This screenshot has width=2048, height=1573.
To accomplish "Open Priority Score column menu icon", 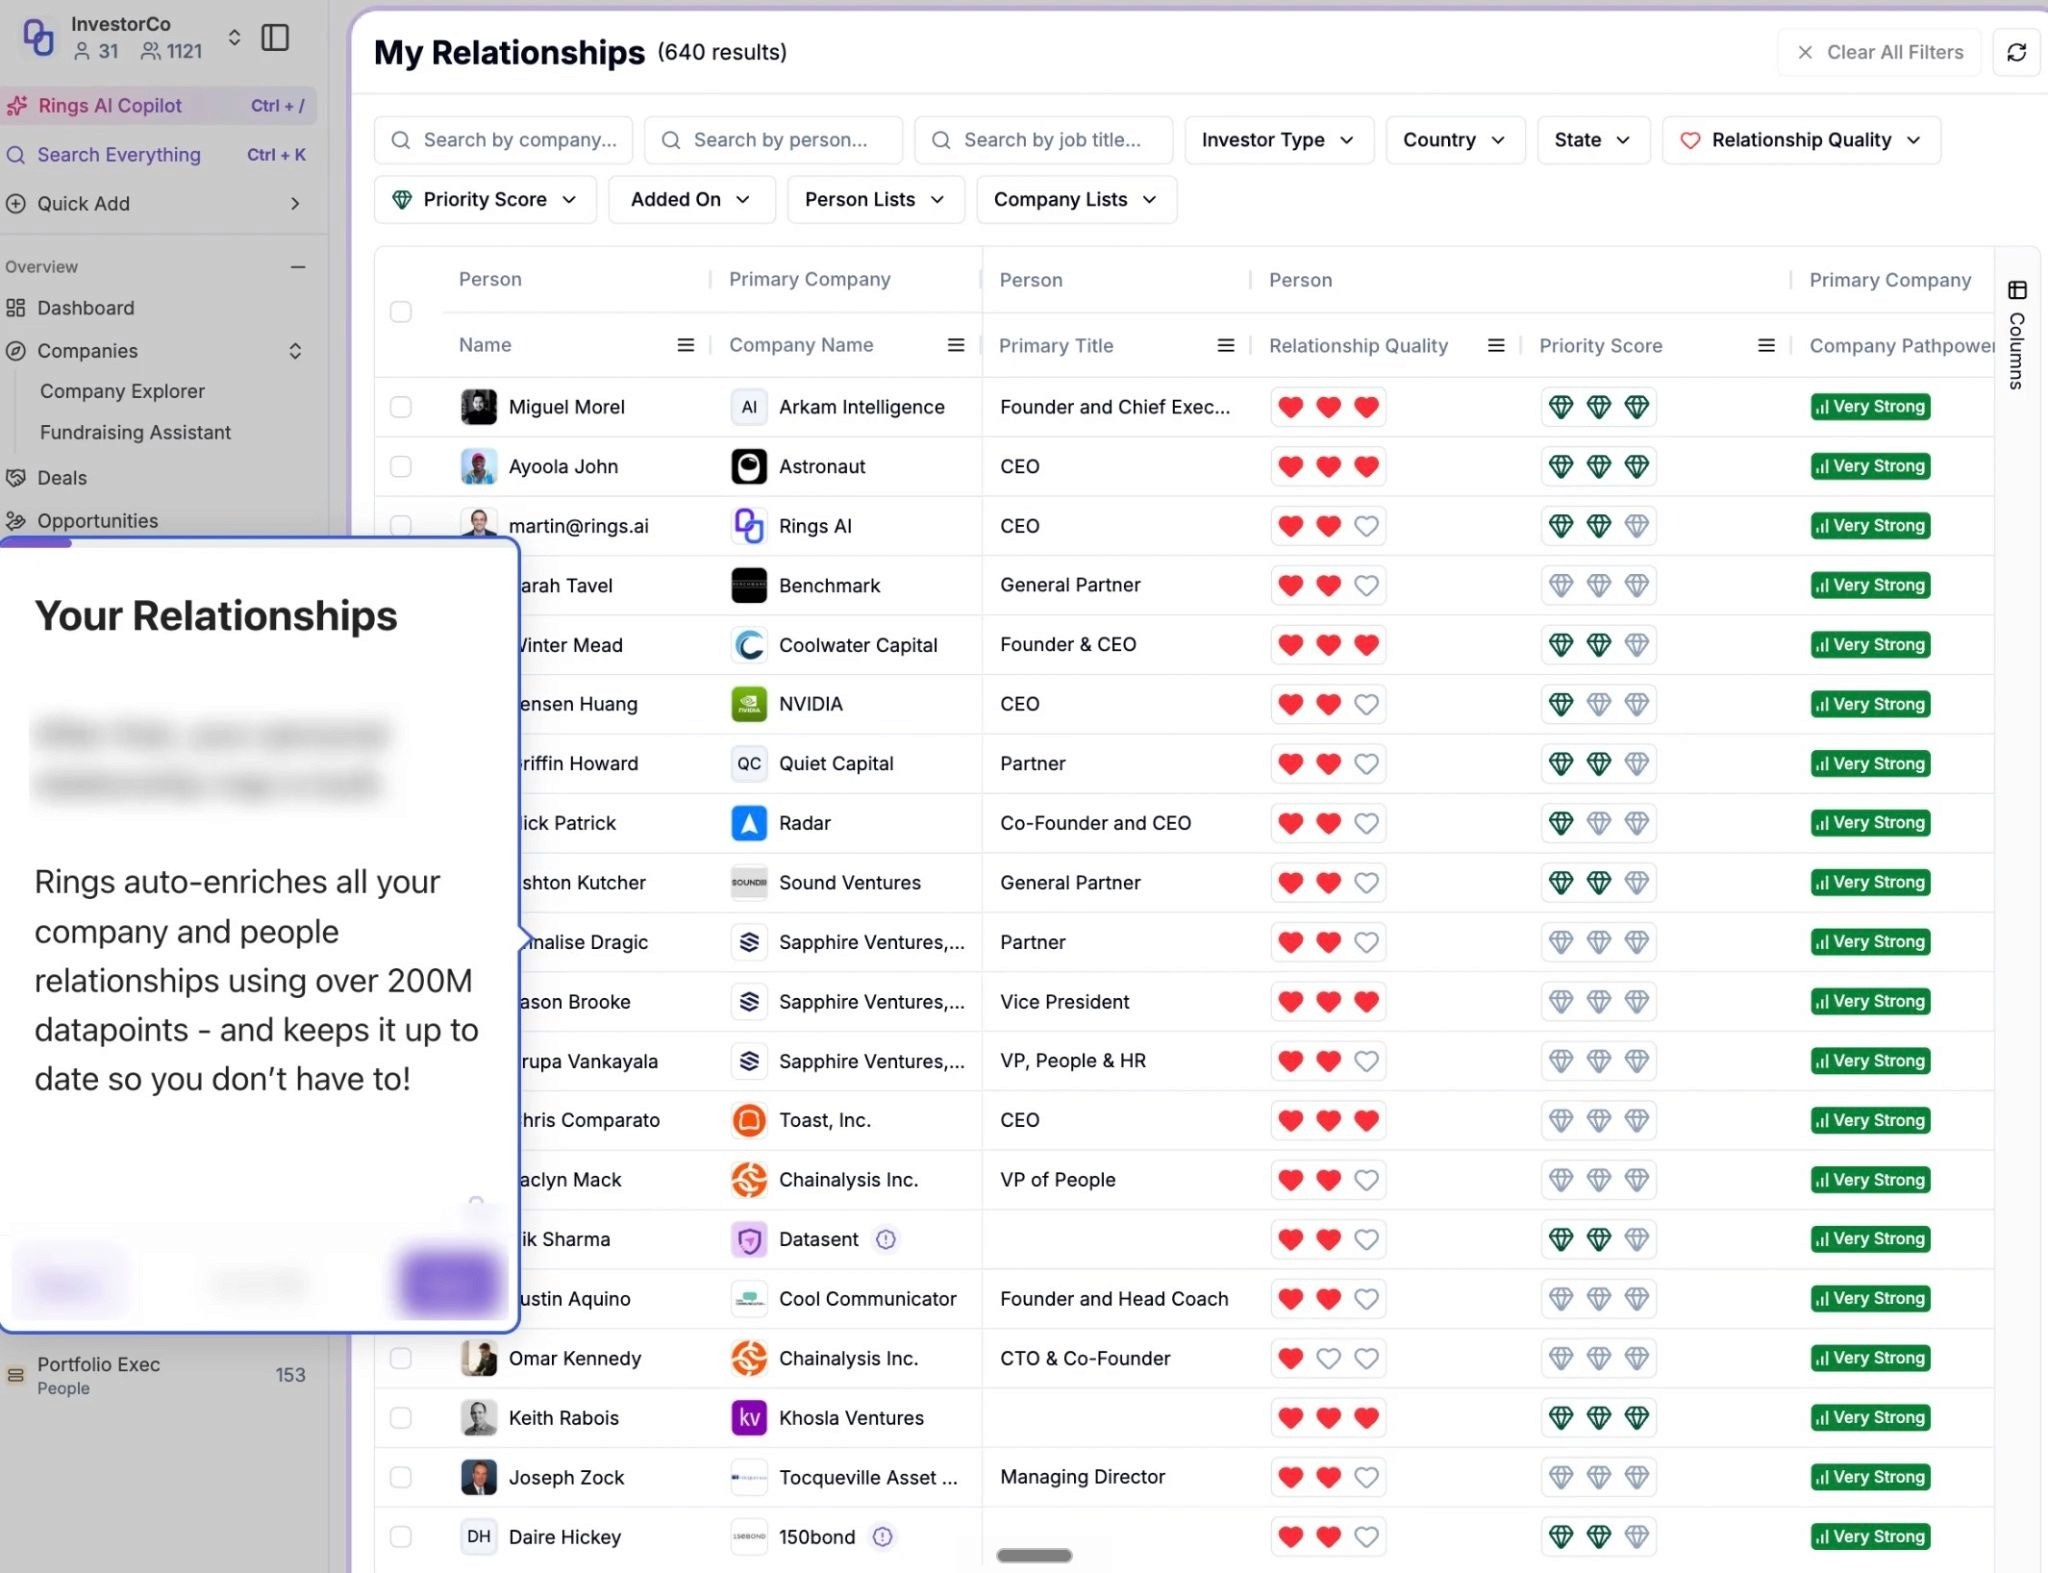I will [1767, 345].
